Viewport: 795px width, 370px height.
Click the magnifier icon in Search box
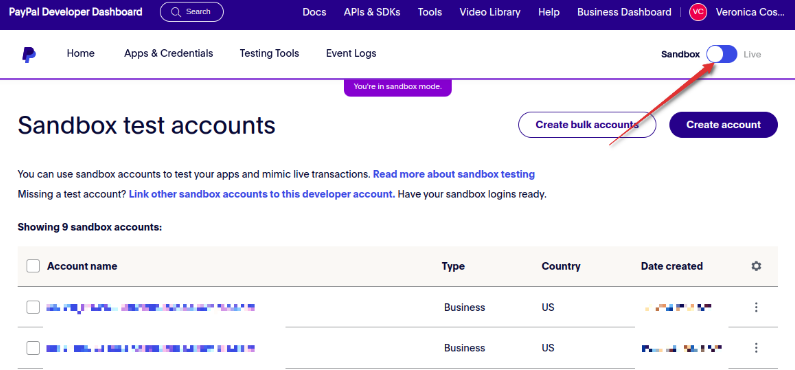176,12
